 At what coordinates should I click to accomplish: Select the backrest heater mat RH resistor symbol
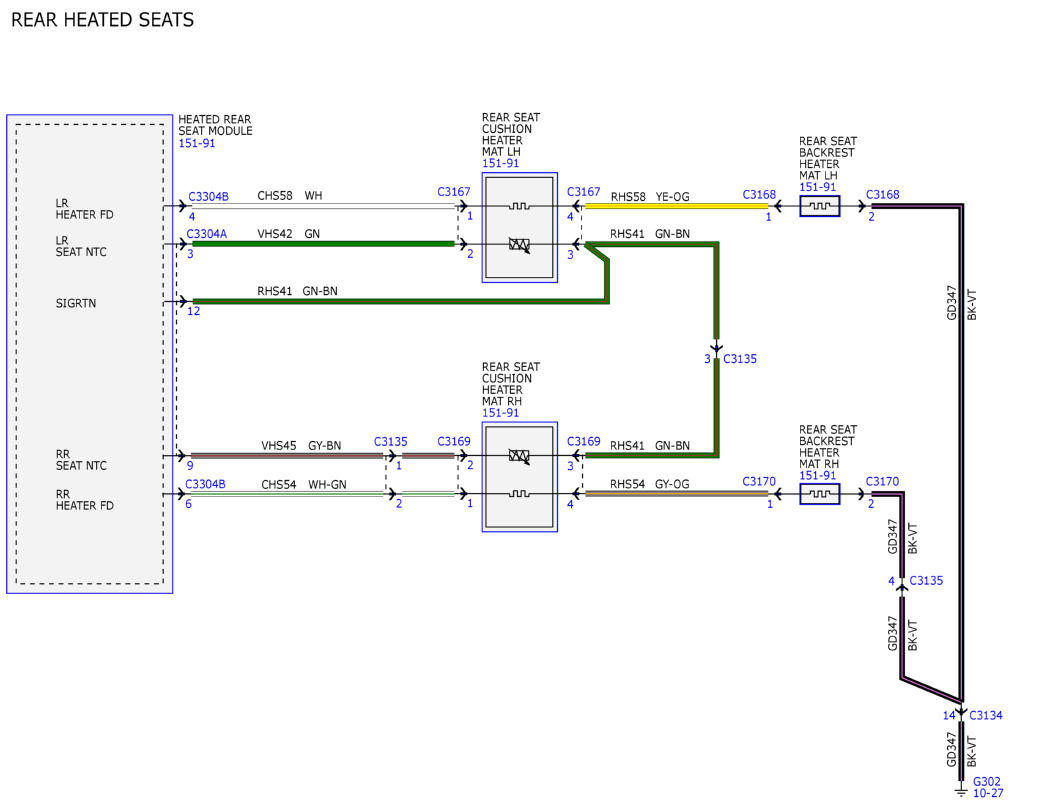coord(820,494)
